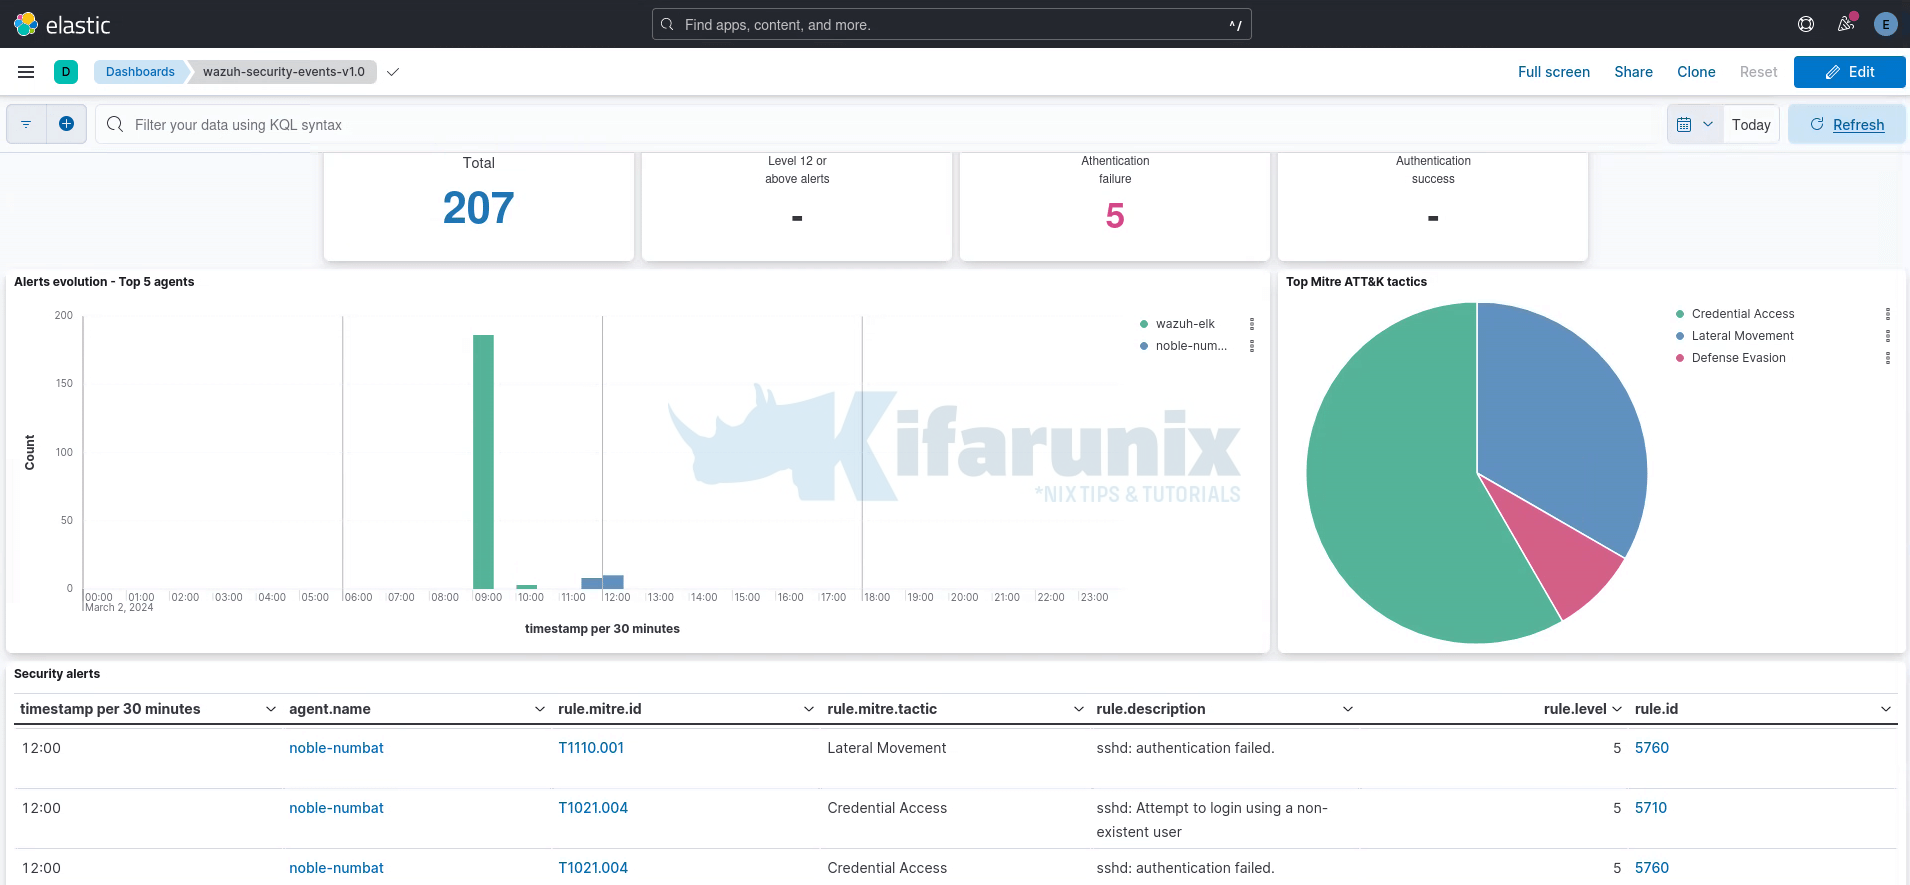
Task: Open the newsfeed notifications icon
Action: [1846, 24]
